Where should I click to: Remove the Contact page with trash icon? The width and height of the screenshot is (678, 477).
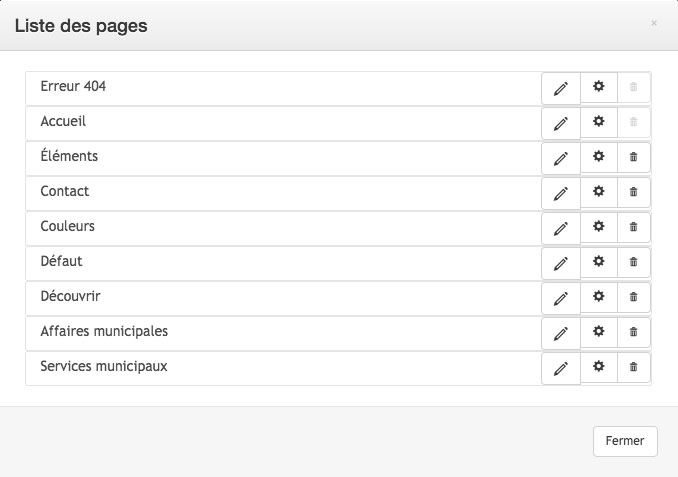point(633,192)
